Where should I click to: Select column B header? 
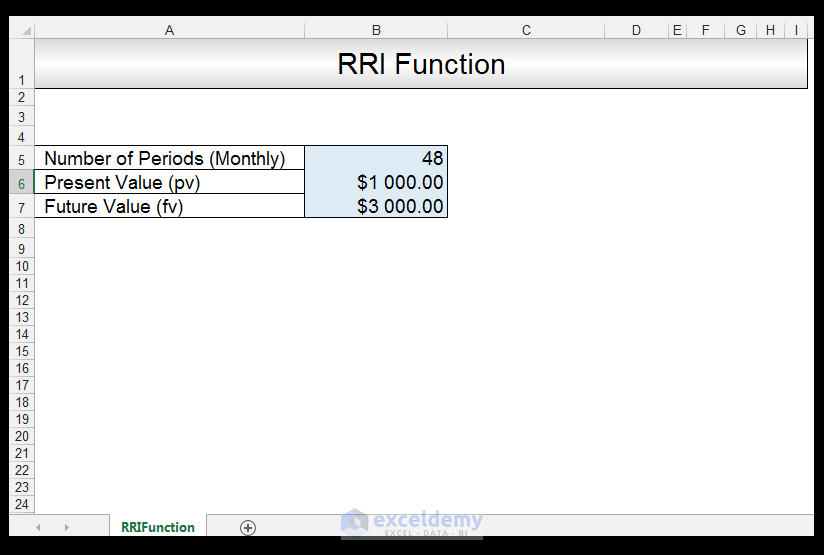click(376, 30)
